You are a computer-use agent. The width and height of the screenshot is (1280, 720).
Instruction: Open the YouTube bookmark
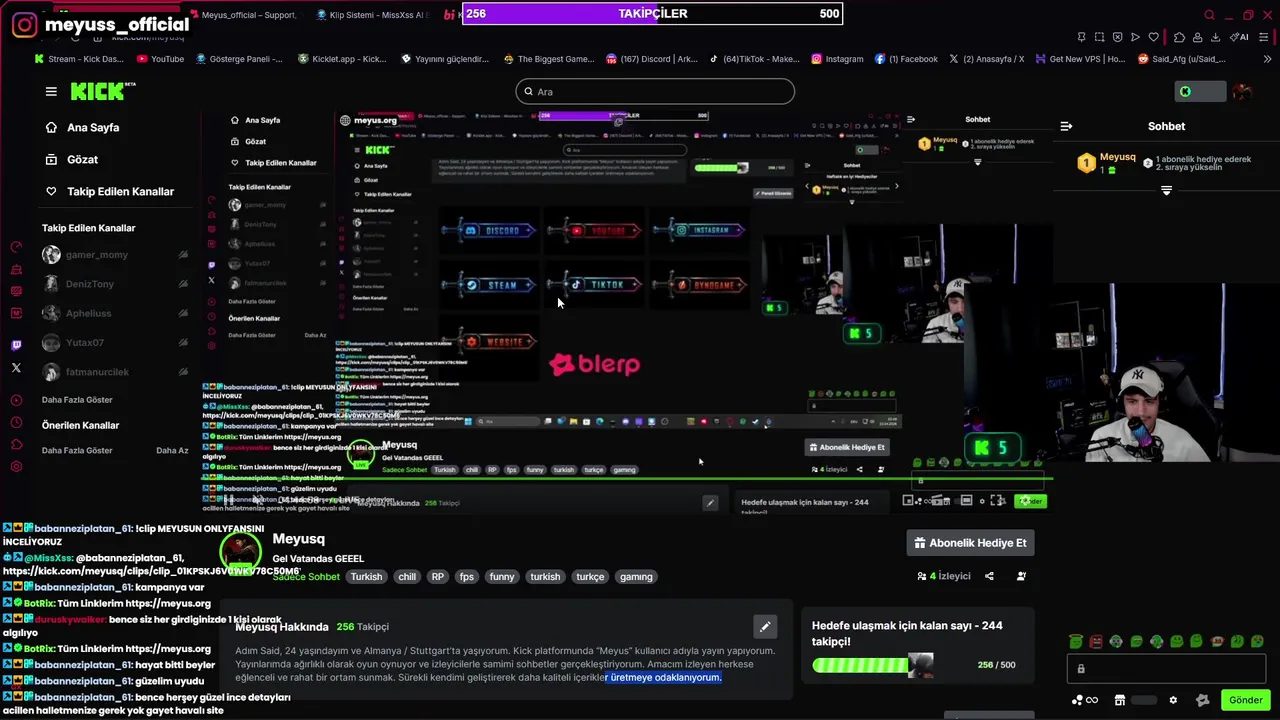(x=160, y=59)
